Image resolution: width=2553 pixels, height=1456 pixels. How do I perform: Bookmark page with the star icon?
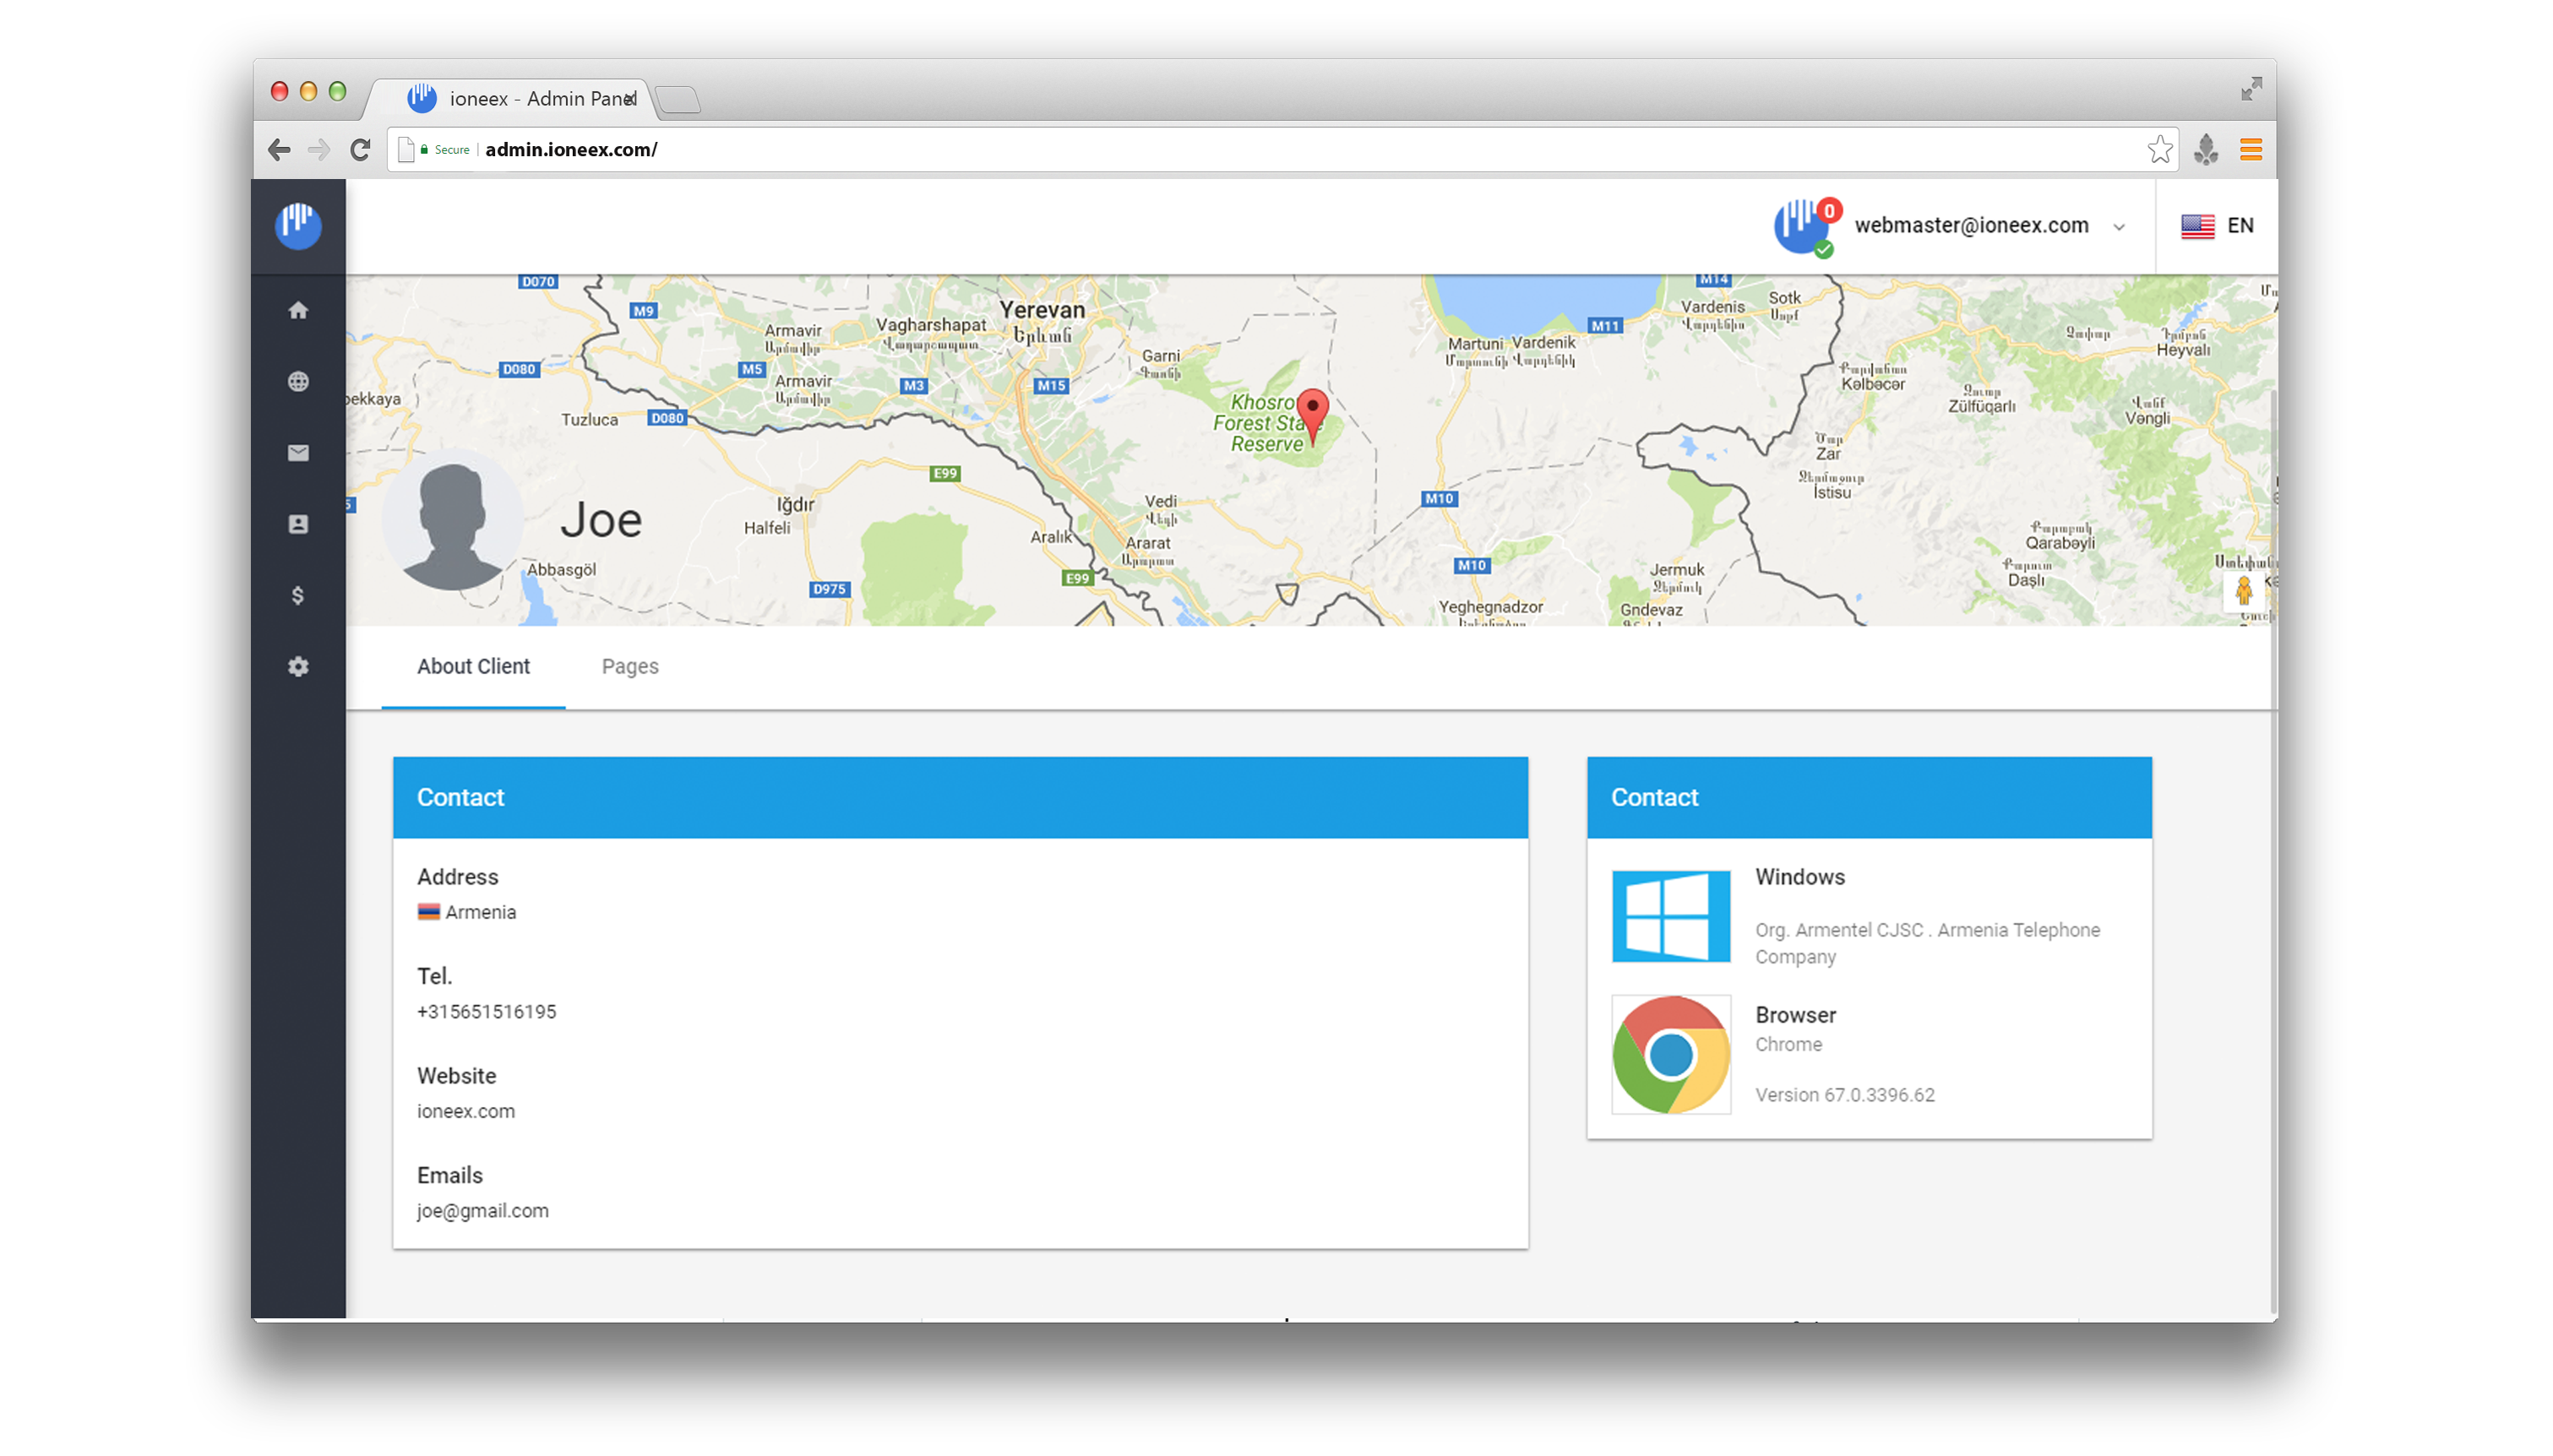coord(2159,150)
